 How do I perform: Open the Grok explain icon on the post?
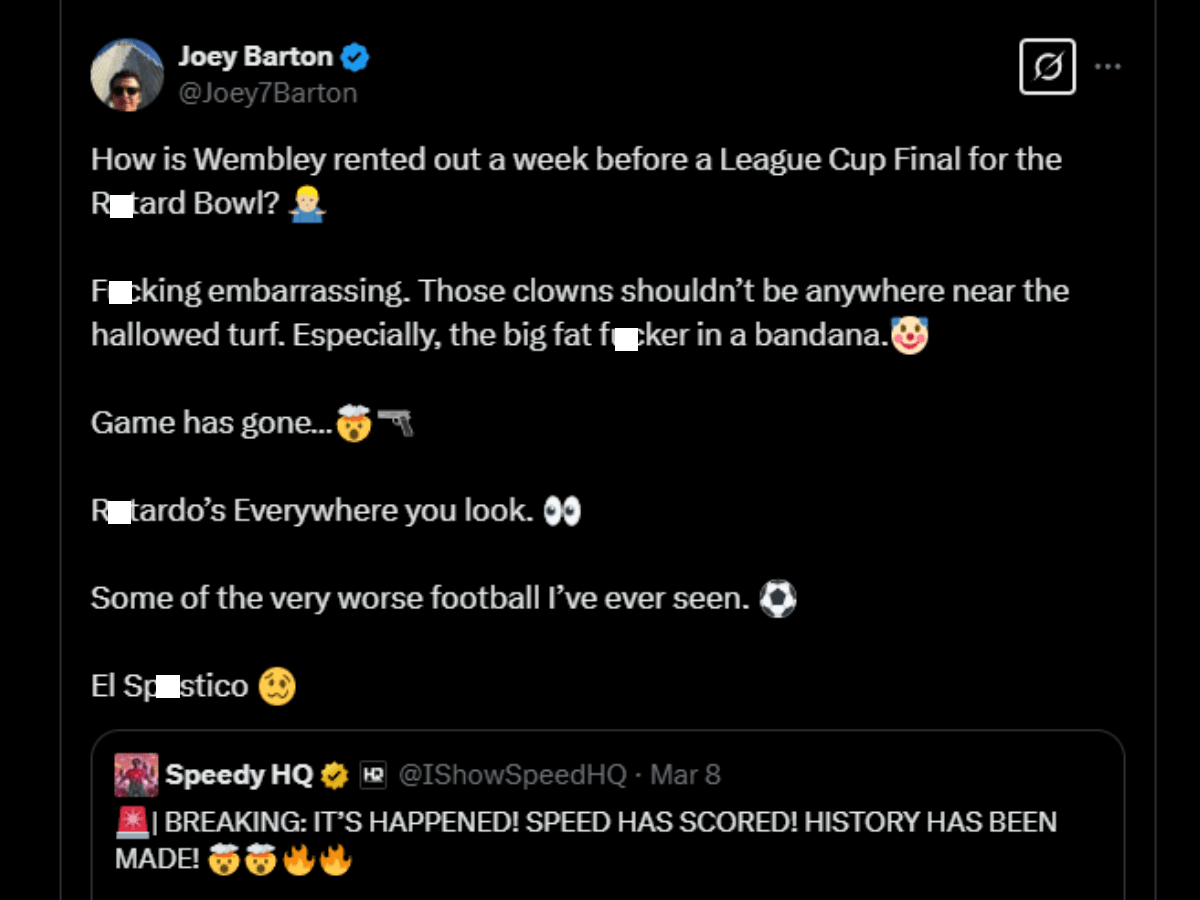(x=1047, y=66)
